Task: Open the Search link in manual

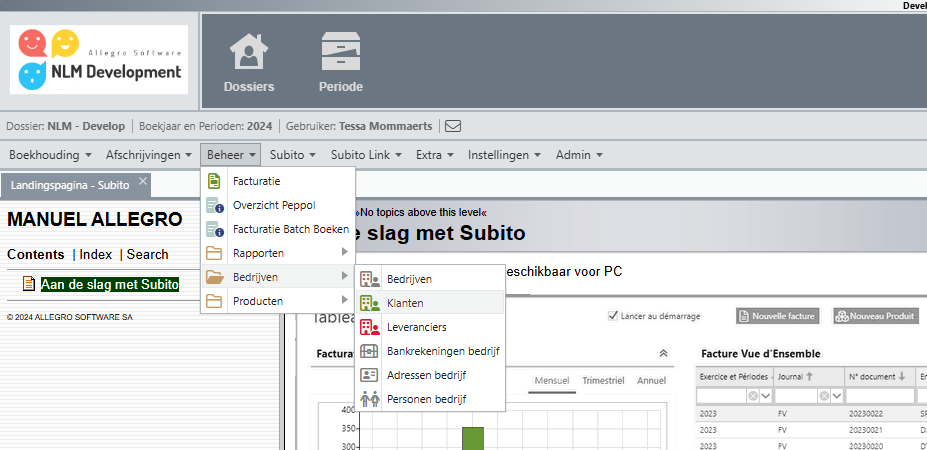Action: pyautogui.click(x=147, y=254)
